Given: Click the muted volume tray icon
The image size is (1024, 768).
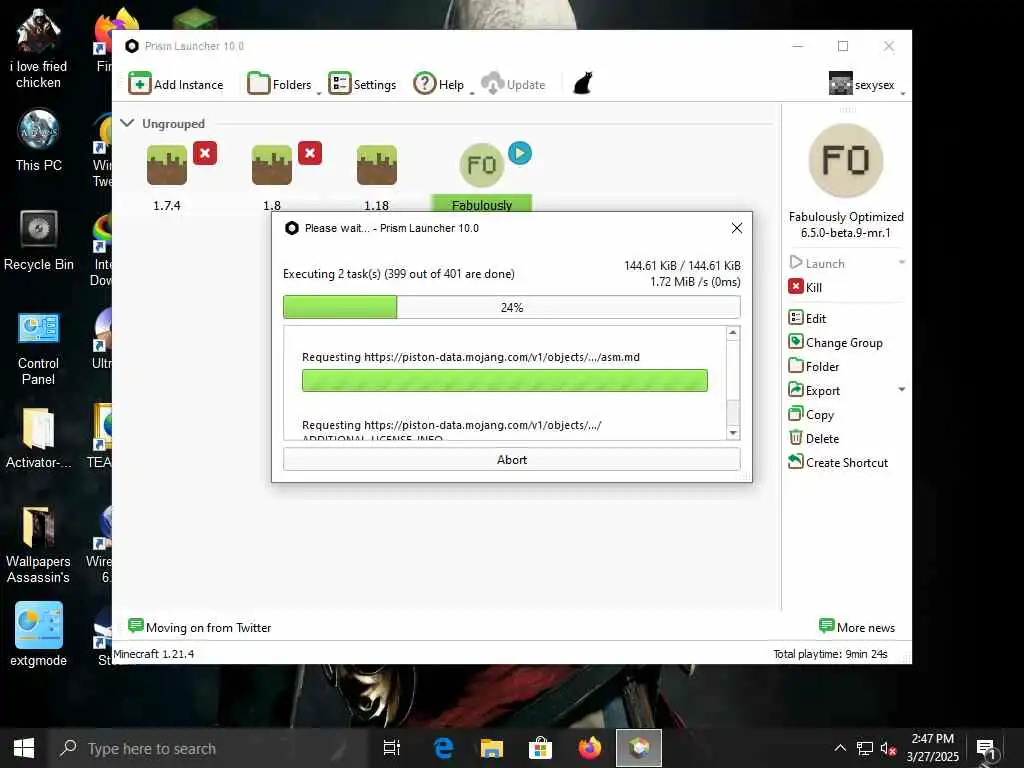Looking at the screenshot, I should [x=888, y=748].
